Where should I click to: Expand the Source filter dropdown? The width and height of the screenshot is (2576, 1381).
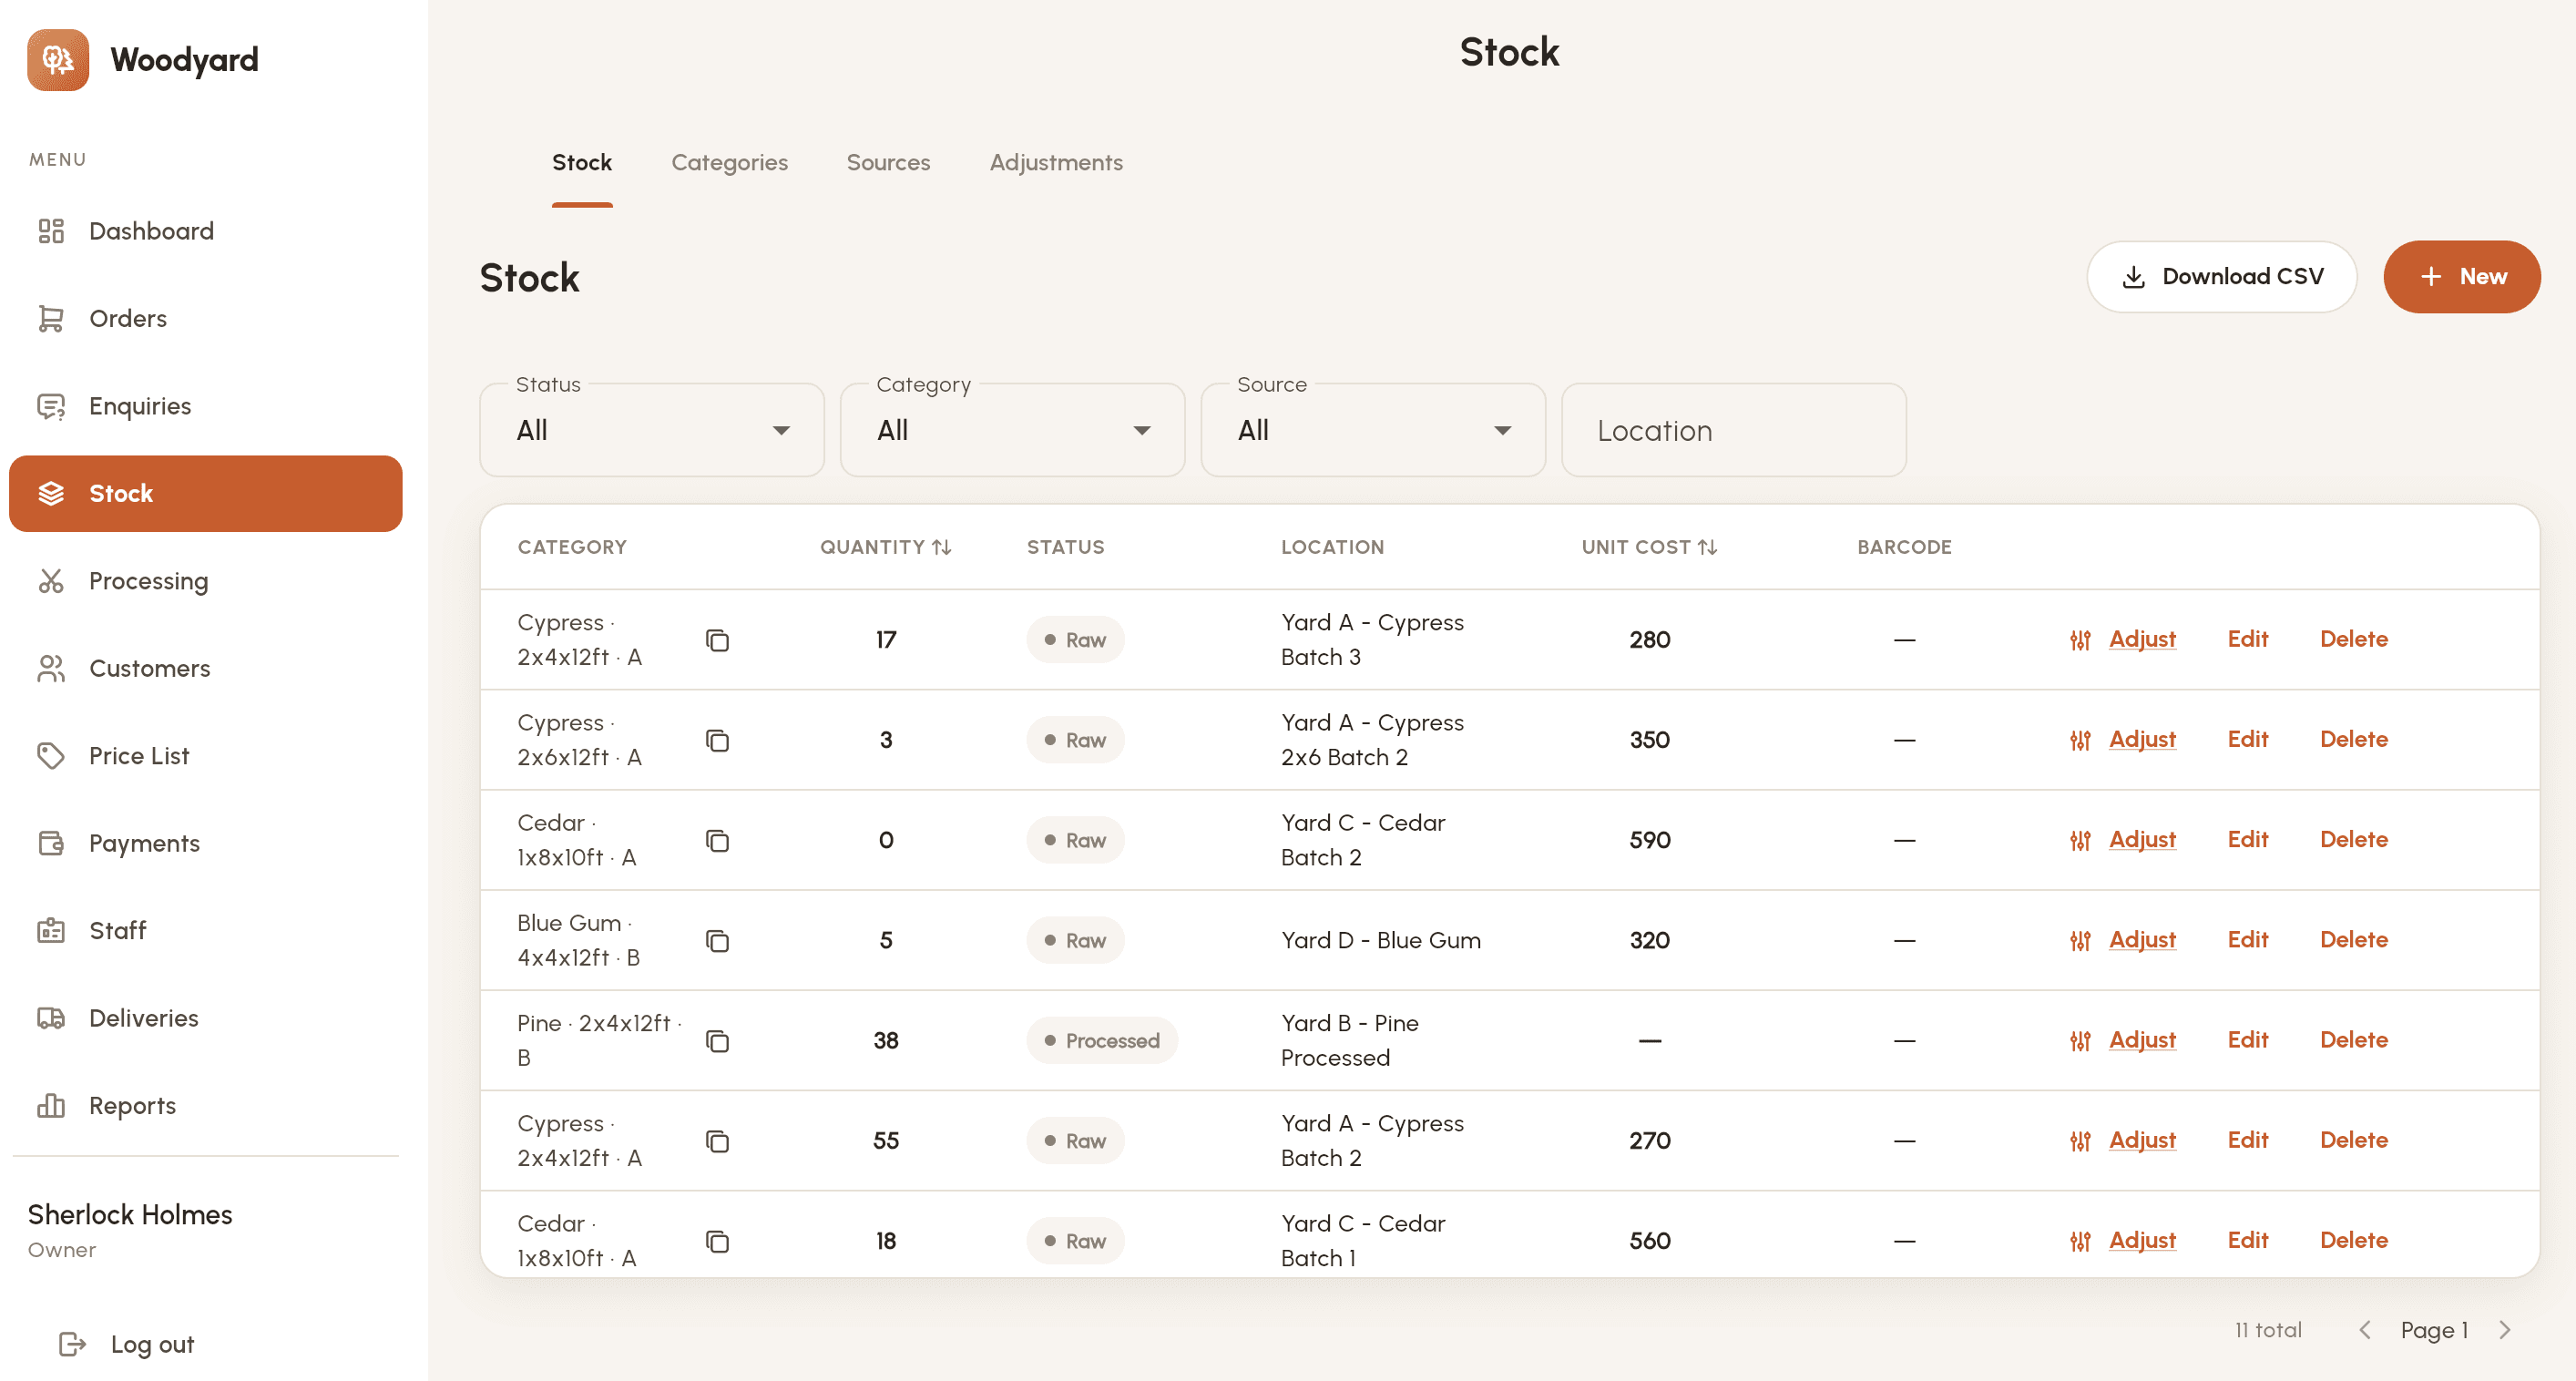pos(1373,430)
